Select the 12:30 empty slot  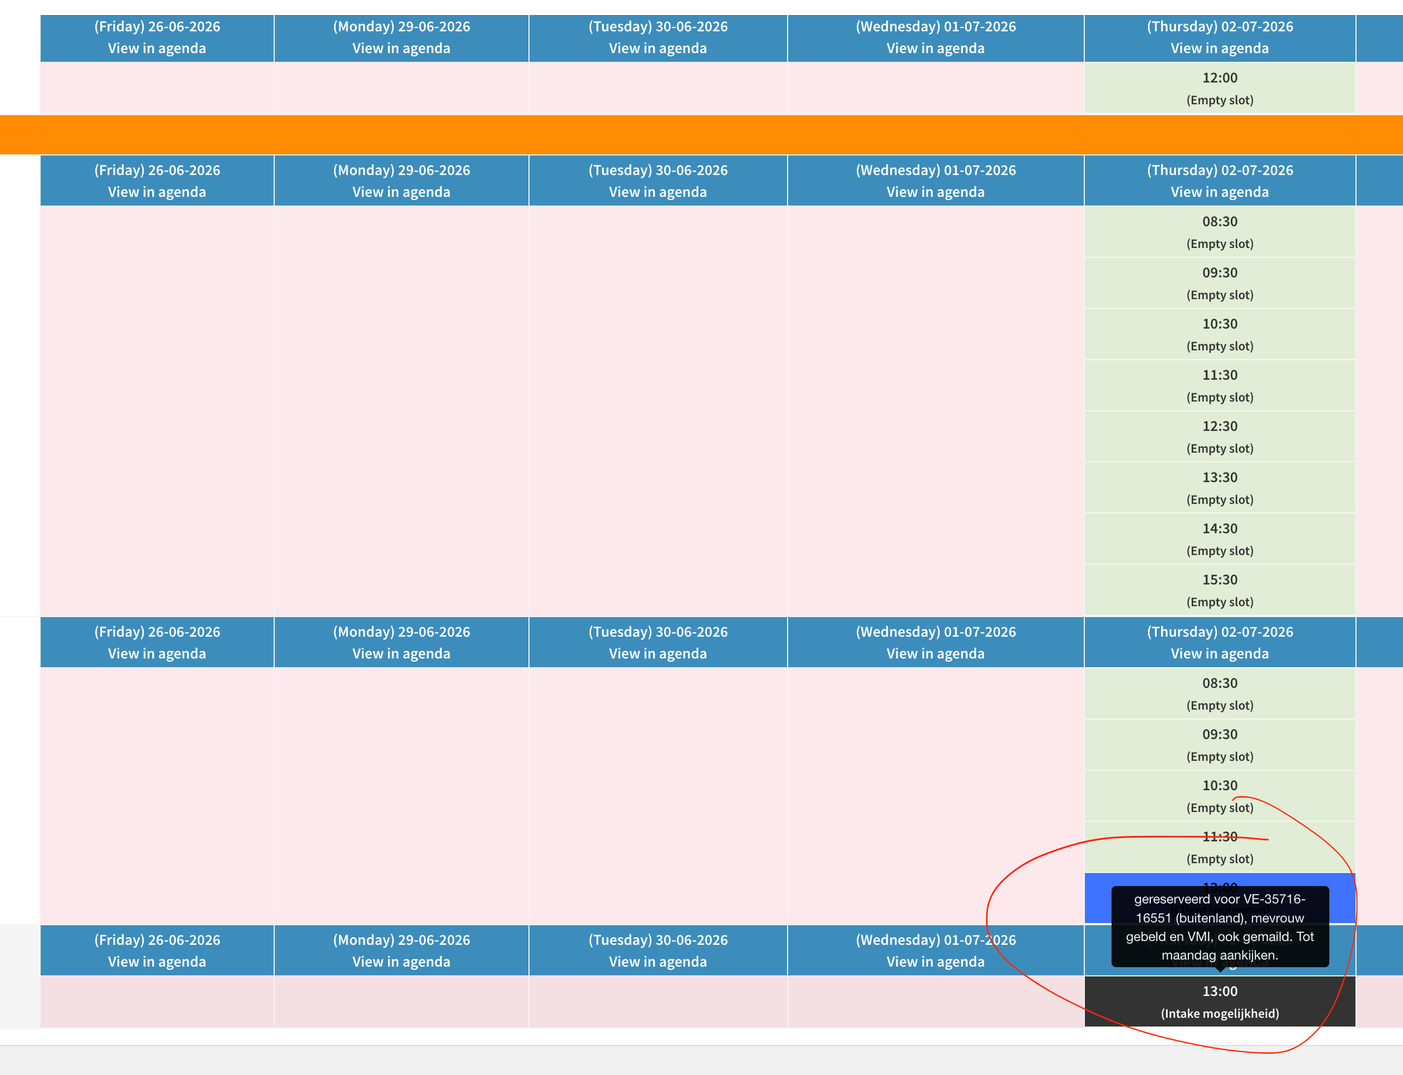1219,437
